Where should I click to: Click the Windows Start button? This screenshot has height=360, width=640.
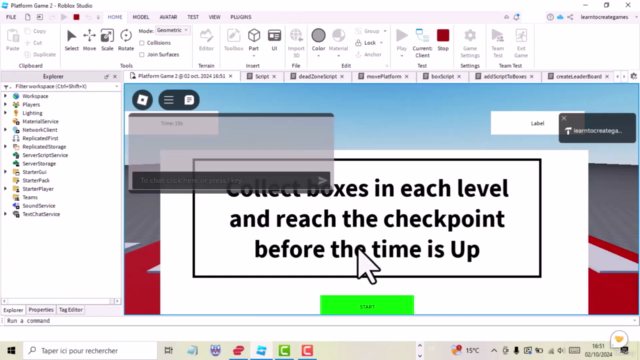click(11, 350)
